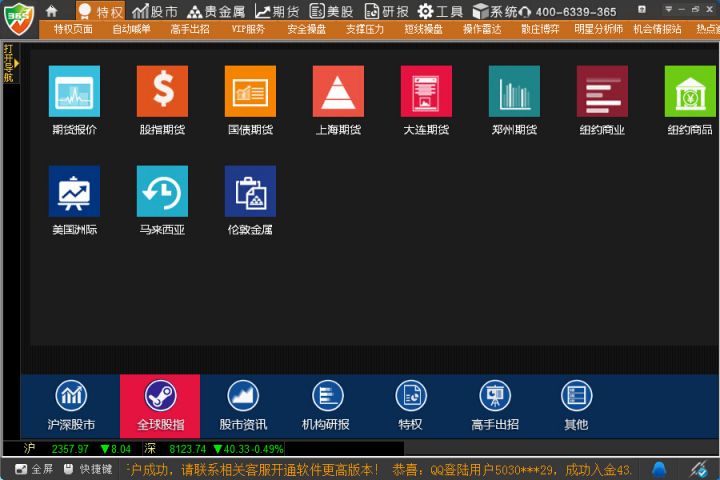Switch to 沪深股市 bottom tab

pyautogui.click(x=71, y=406)
